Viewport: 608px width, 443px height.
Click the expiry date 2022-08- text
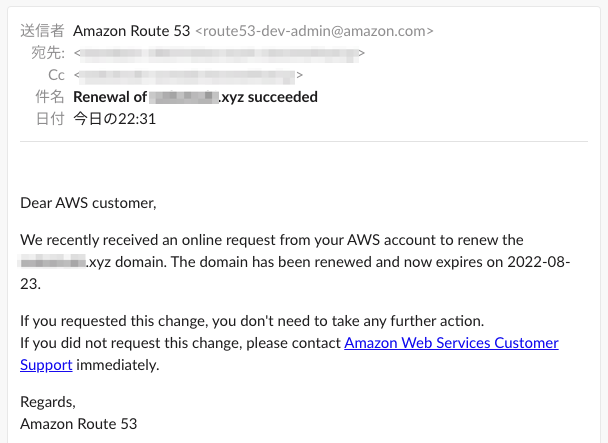(x=539, y=262)
